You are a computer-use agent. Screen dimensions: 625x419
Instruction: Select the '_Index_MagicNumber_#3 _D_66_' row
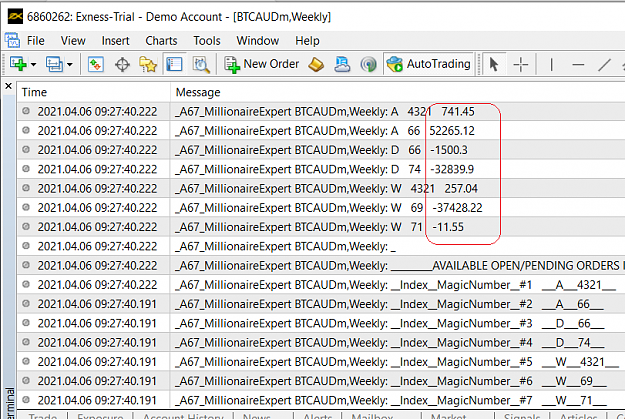pos(321,323)
